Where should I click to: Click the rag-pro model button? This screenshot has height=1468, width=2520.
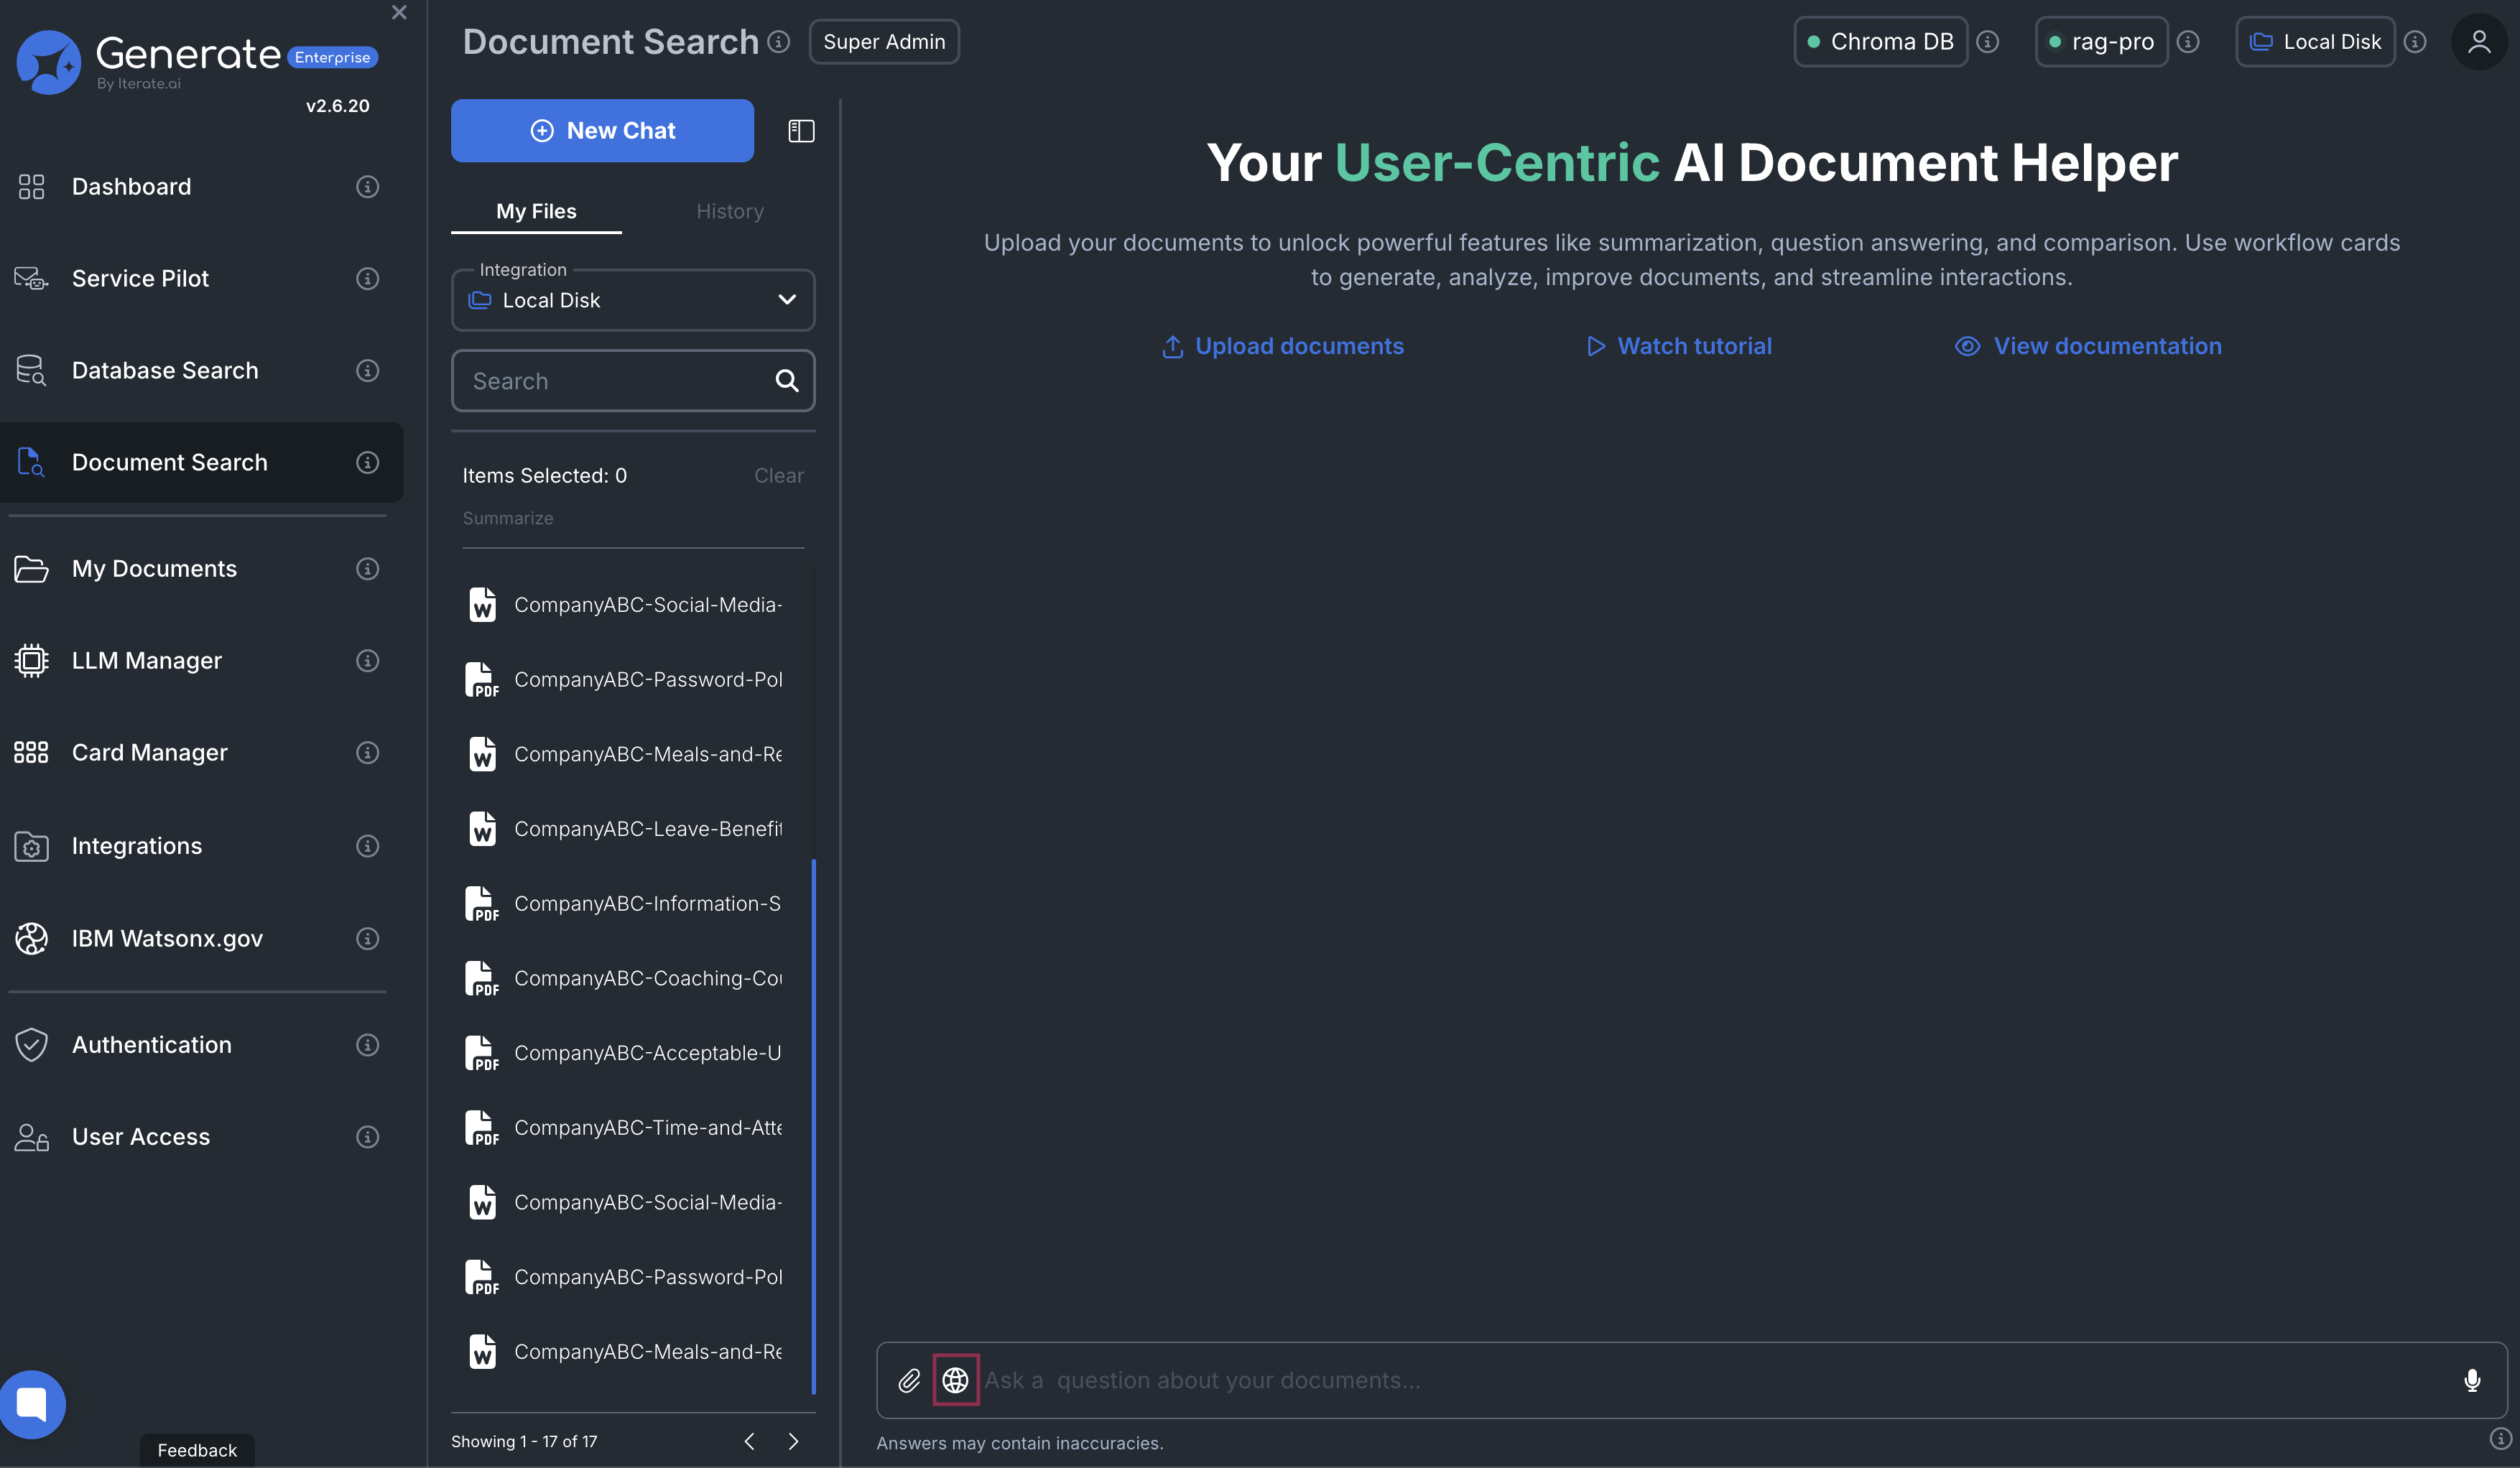point(2101,42)
